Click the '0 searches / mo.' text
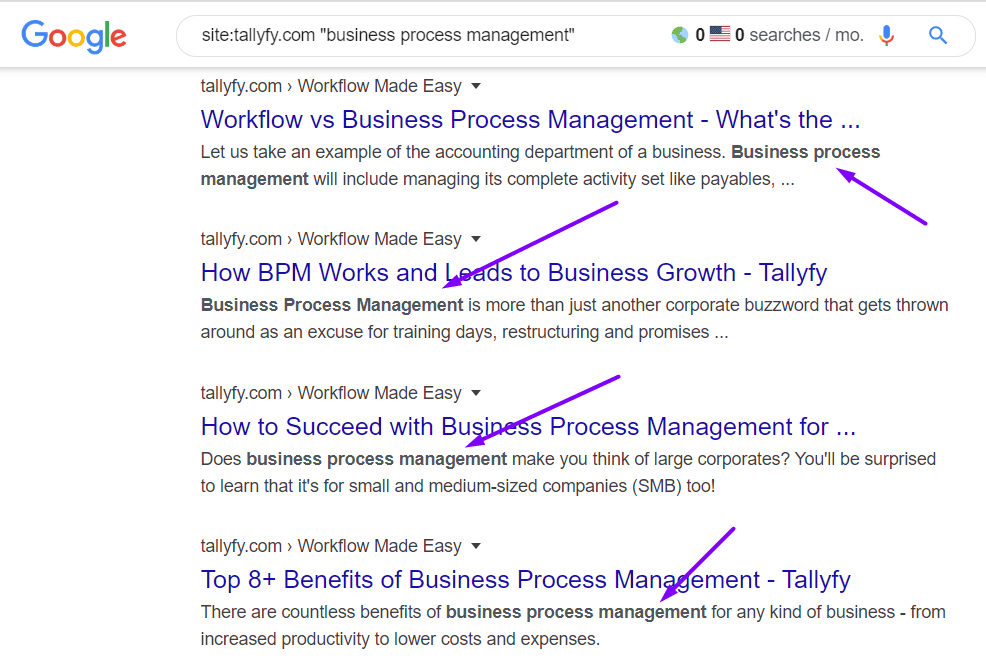The height and width of the screenshot is (667, 986). [x=799, y=35]
